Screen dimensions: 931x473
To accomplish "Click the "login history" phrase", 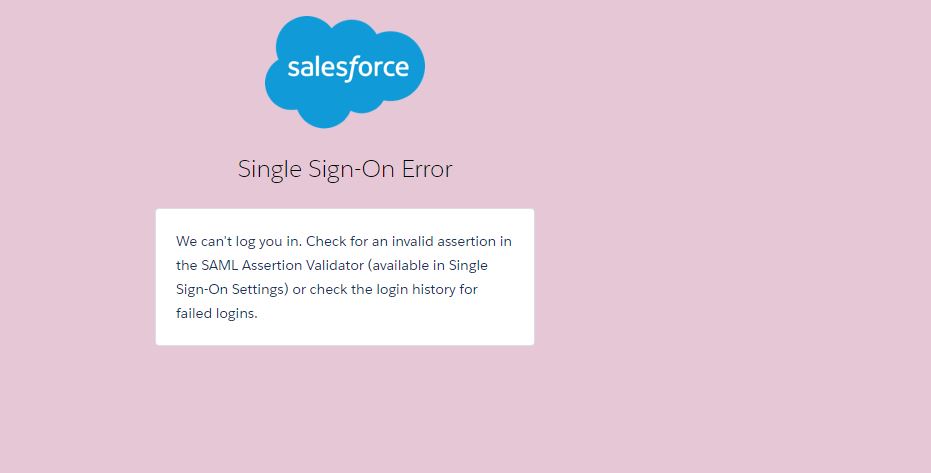I will point(411,289).
